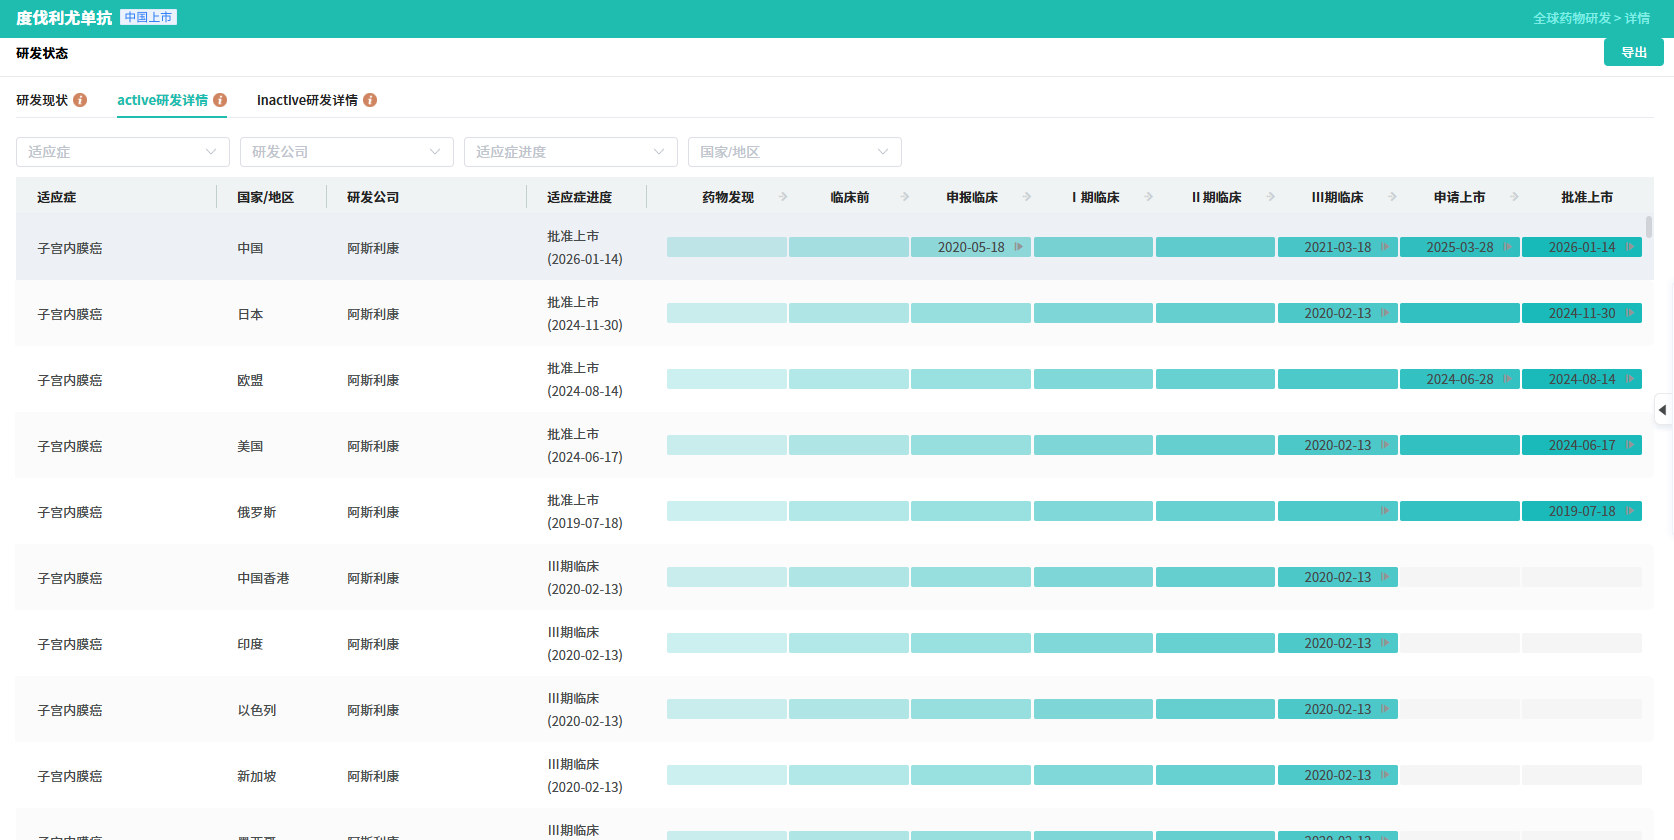Click the info icon beside Inactive研发详情

pos(370,100)
